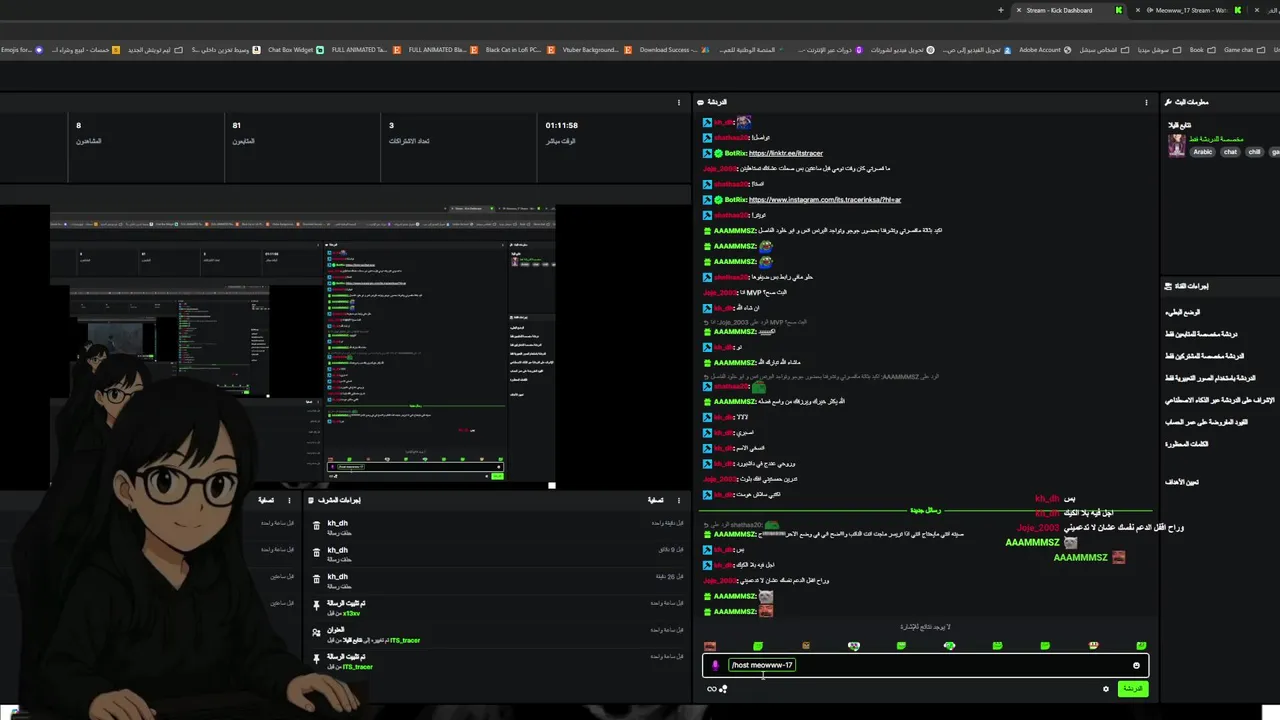Click title-change icon in moderator actions list

316,633
